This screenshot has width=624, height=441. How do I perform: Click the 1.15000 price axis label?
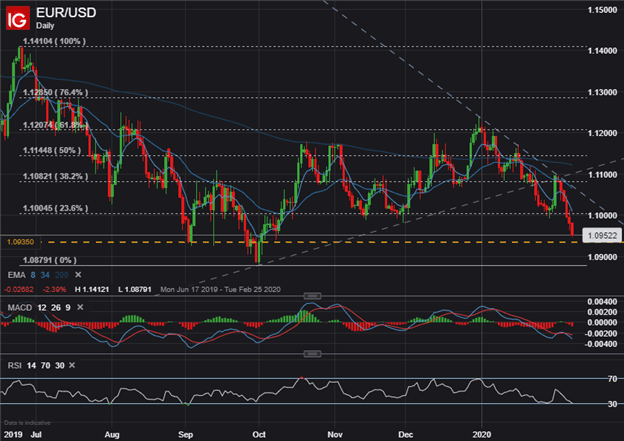click(x=602, y=10)
